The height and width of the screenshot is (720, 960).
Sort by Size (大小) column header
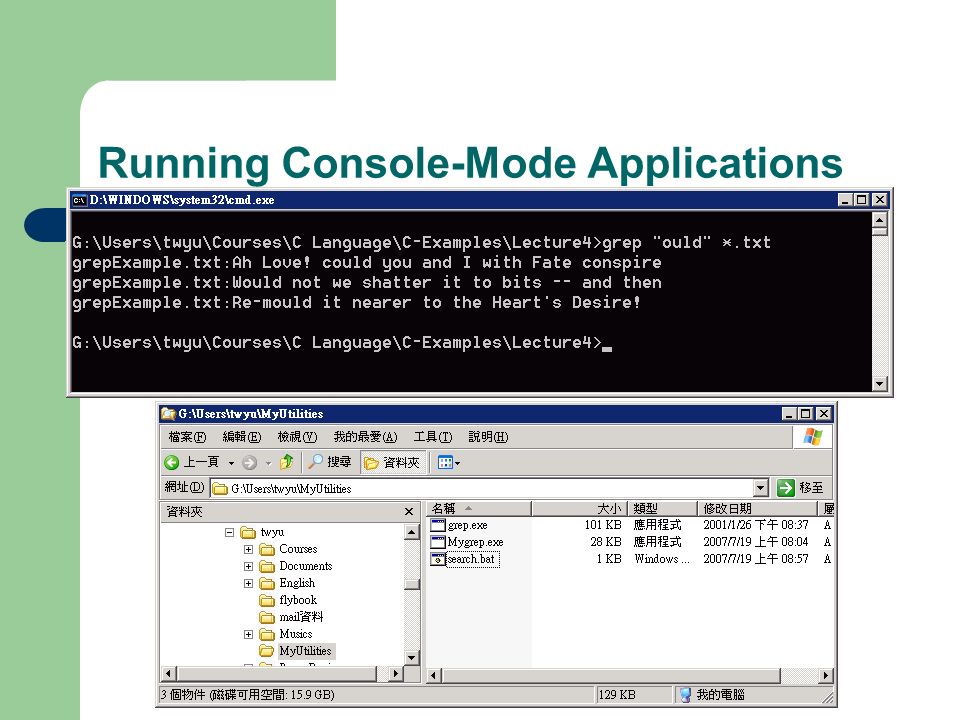pyautogui.click(x=579, y=509)
